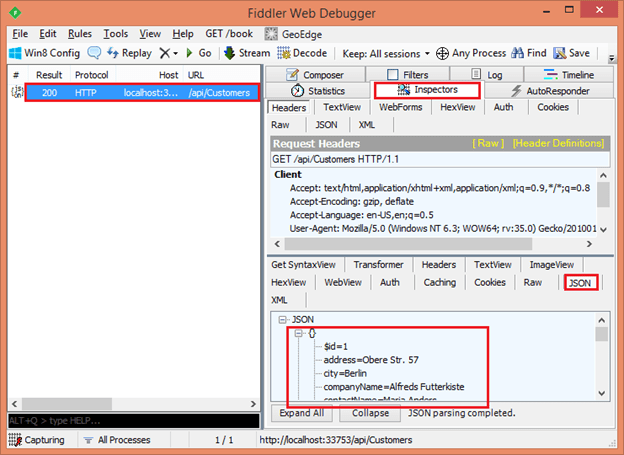
Task: Open the Remove X dropdown arrow
Action: (x=176, y=53)
